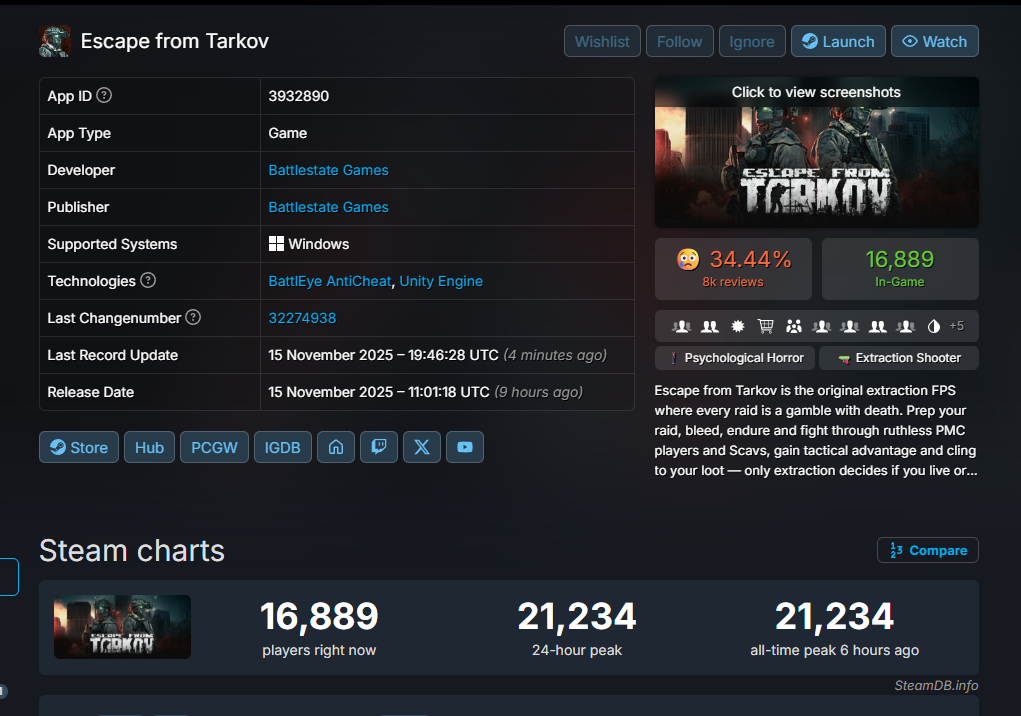Toggle Wishlist for Escape from Tarkov
This screenshot has width=1021, height=716.
pyautogui.click(x=602, y=42)
